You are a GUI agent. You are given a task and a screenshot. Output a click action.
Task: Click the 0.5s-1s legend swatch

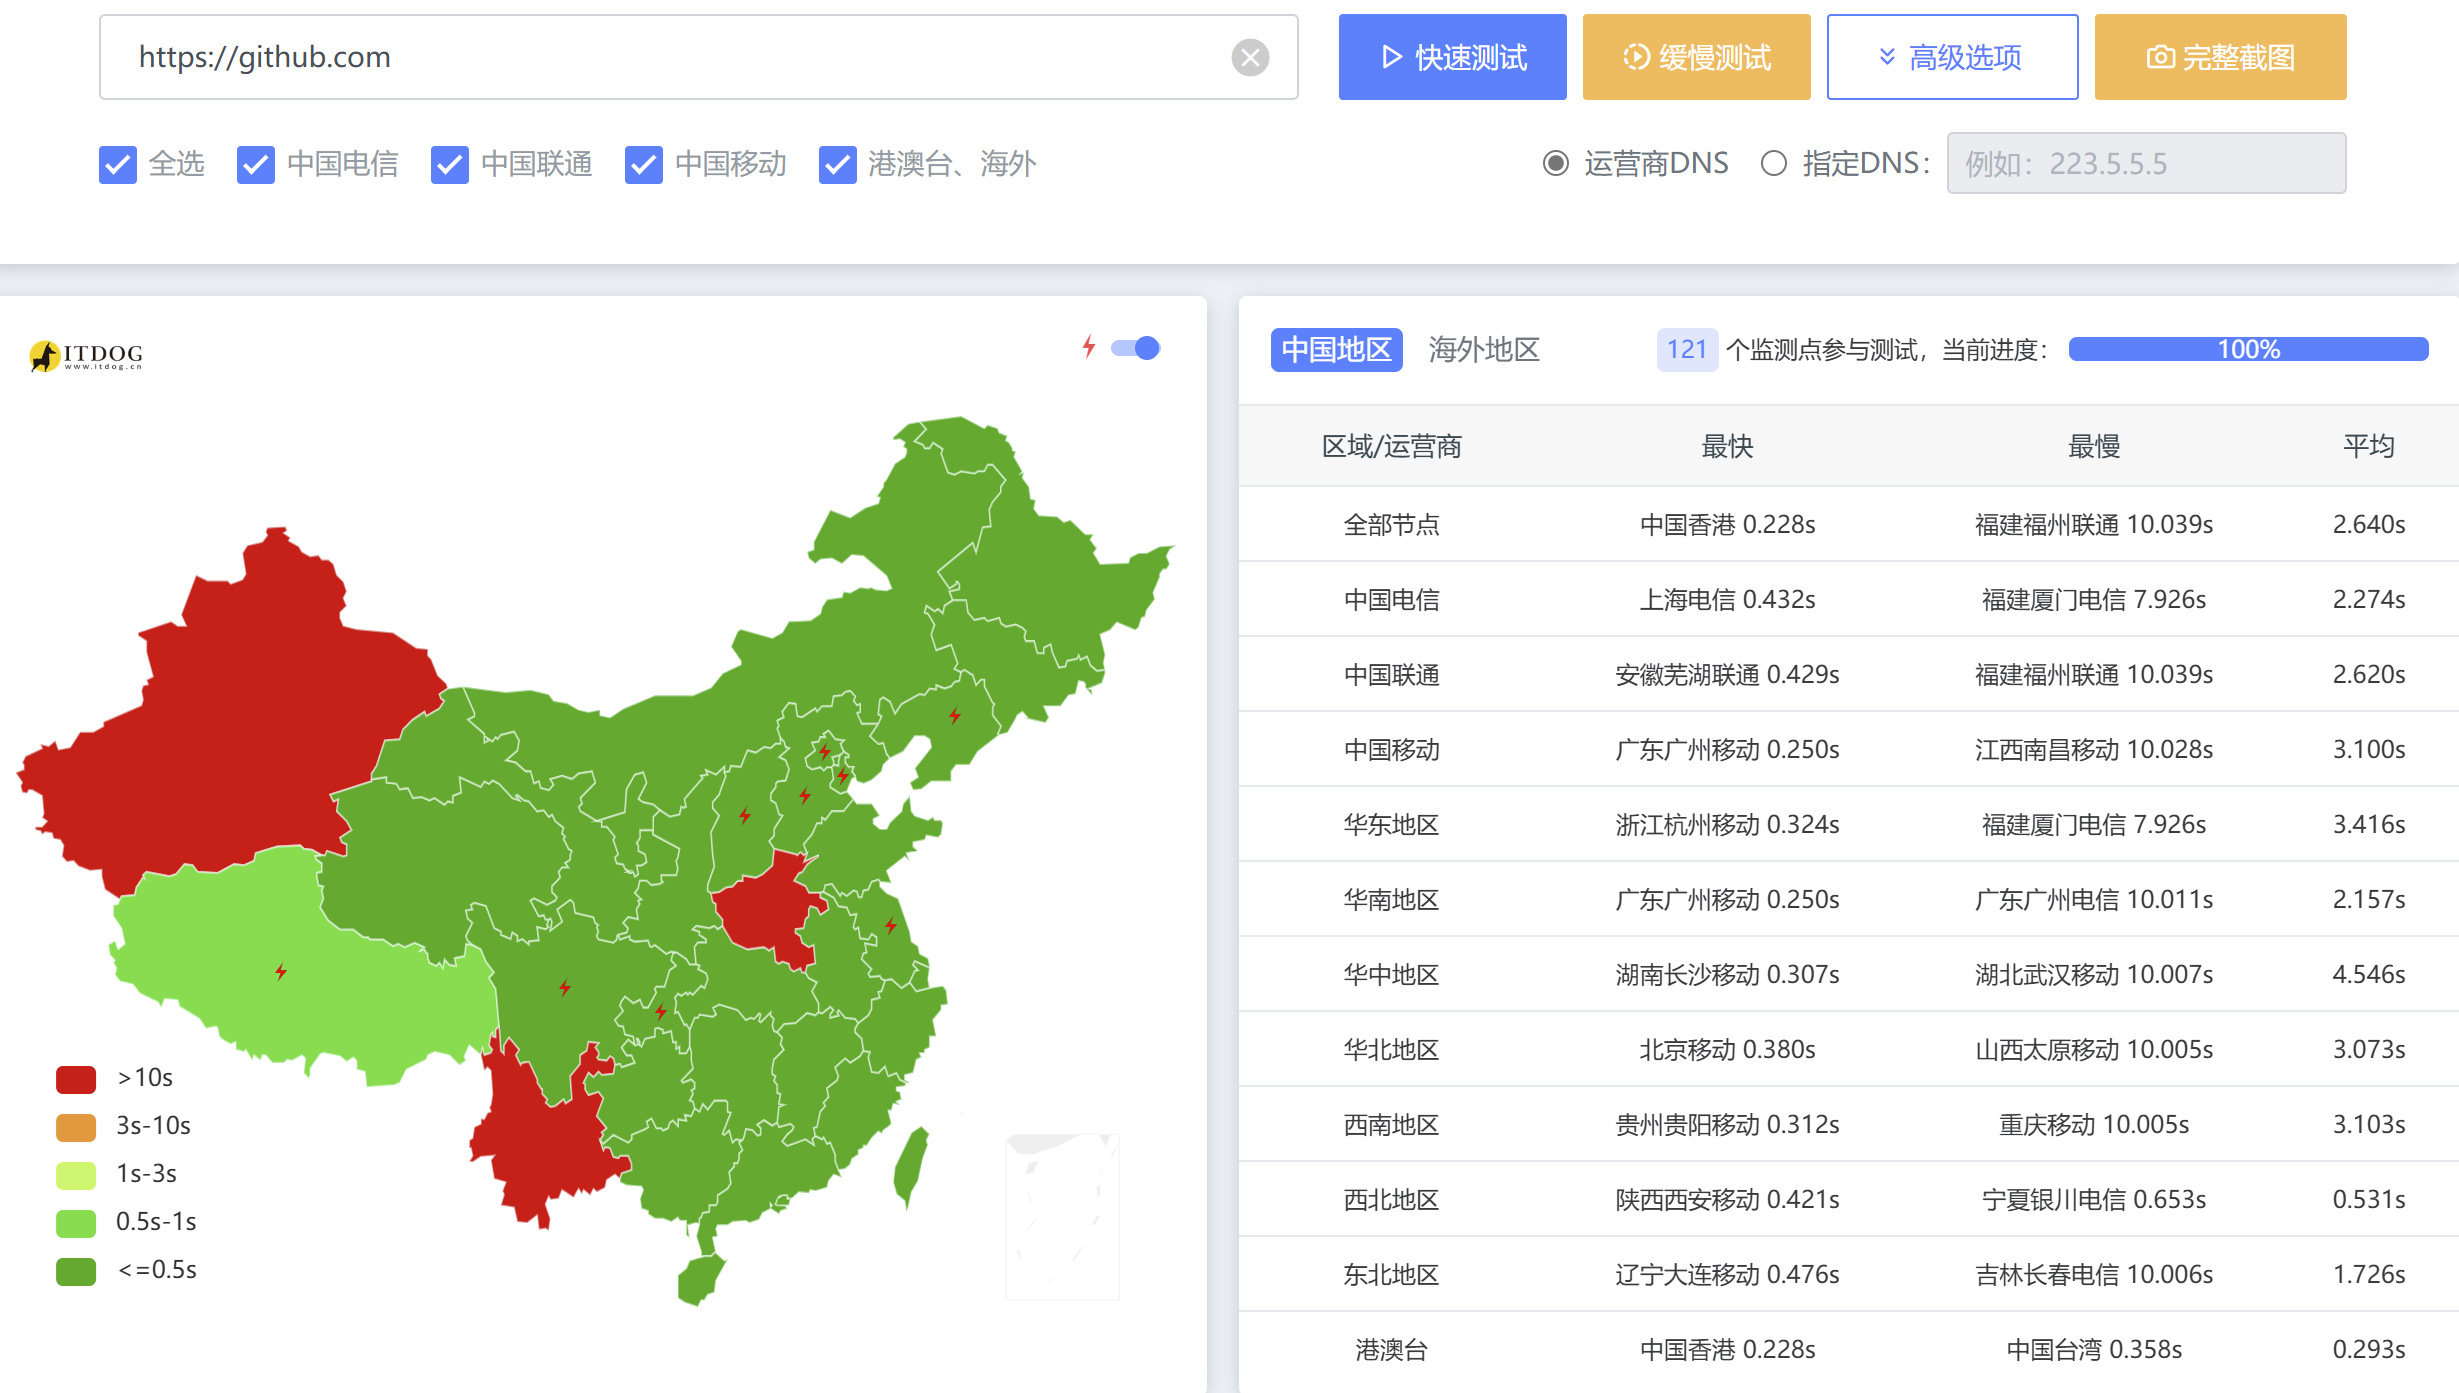point(76,1222)
